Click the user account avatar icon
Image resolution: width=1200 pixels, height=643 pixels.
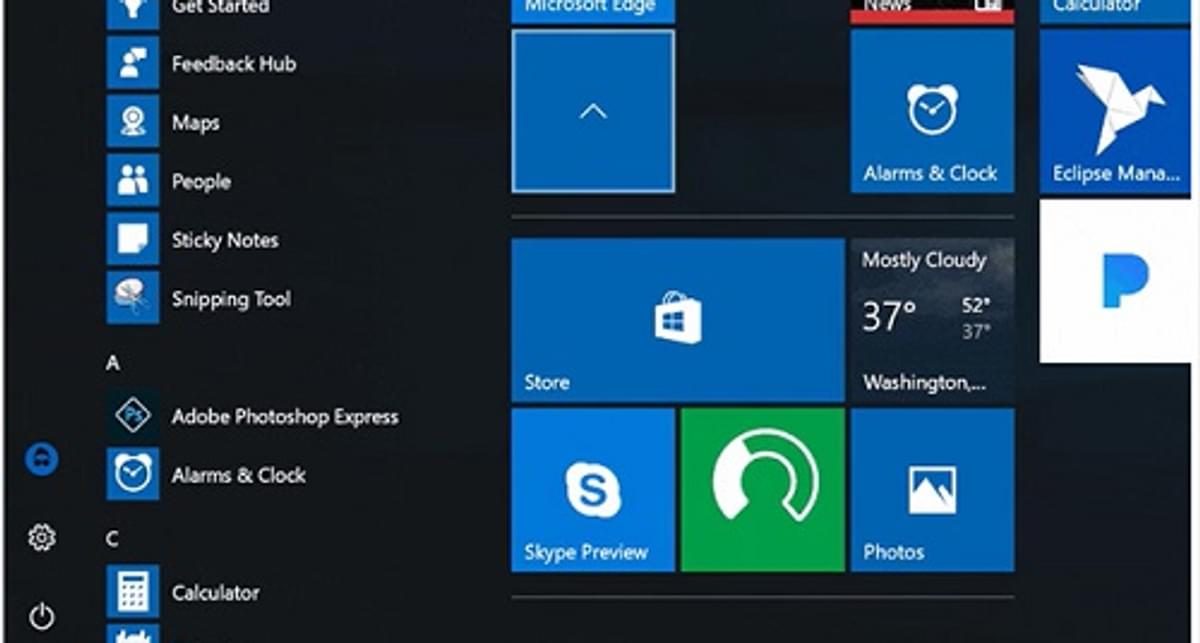(41, 459)
